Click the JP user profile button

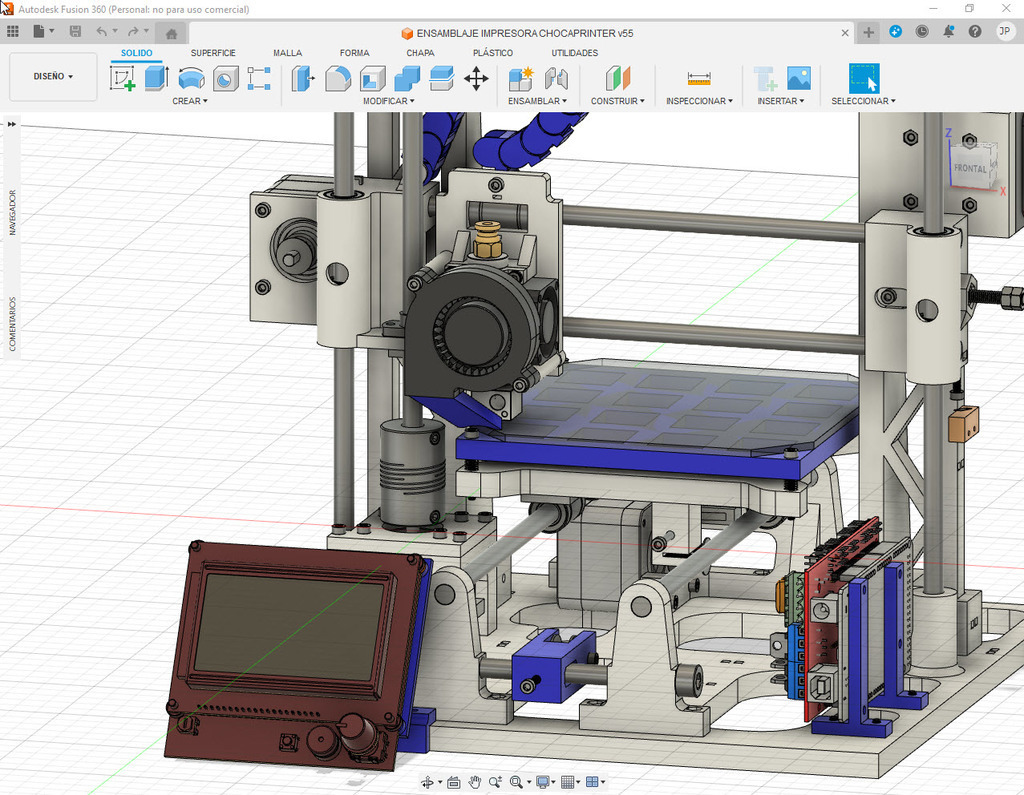point(1004,32)
